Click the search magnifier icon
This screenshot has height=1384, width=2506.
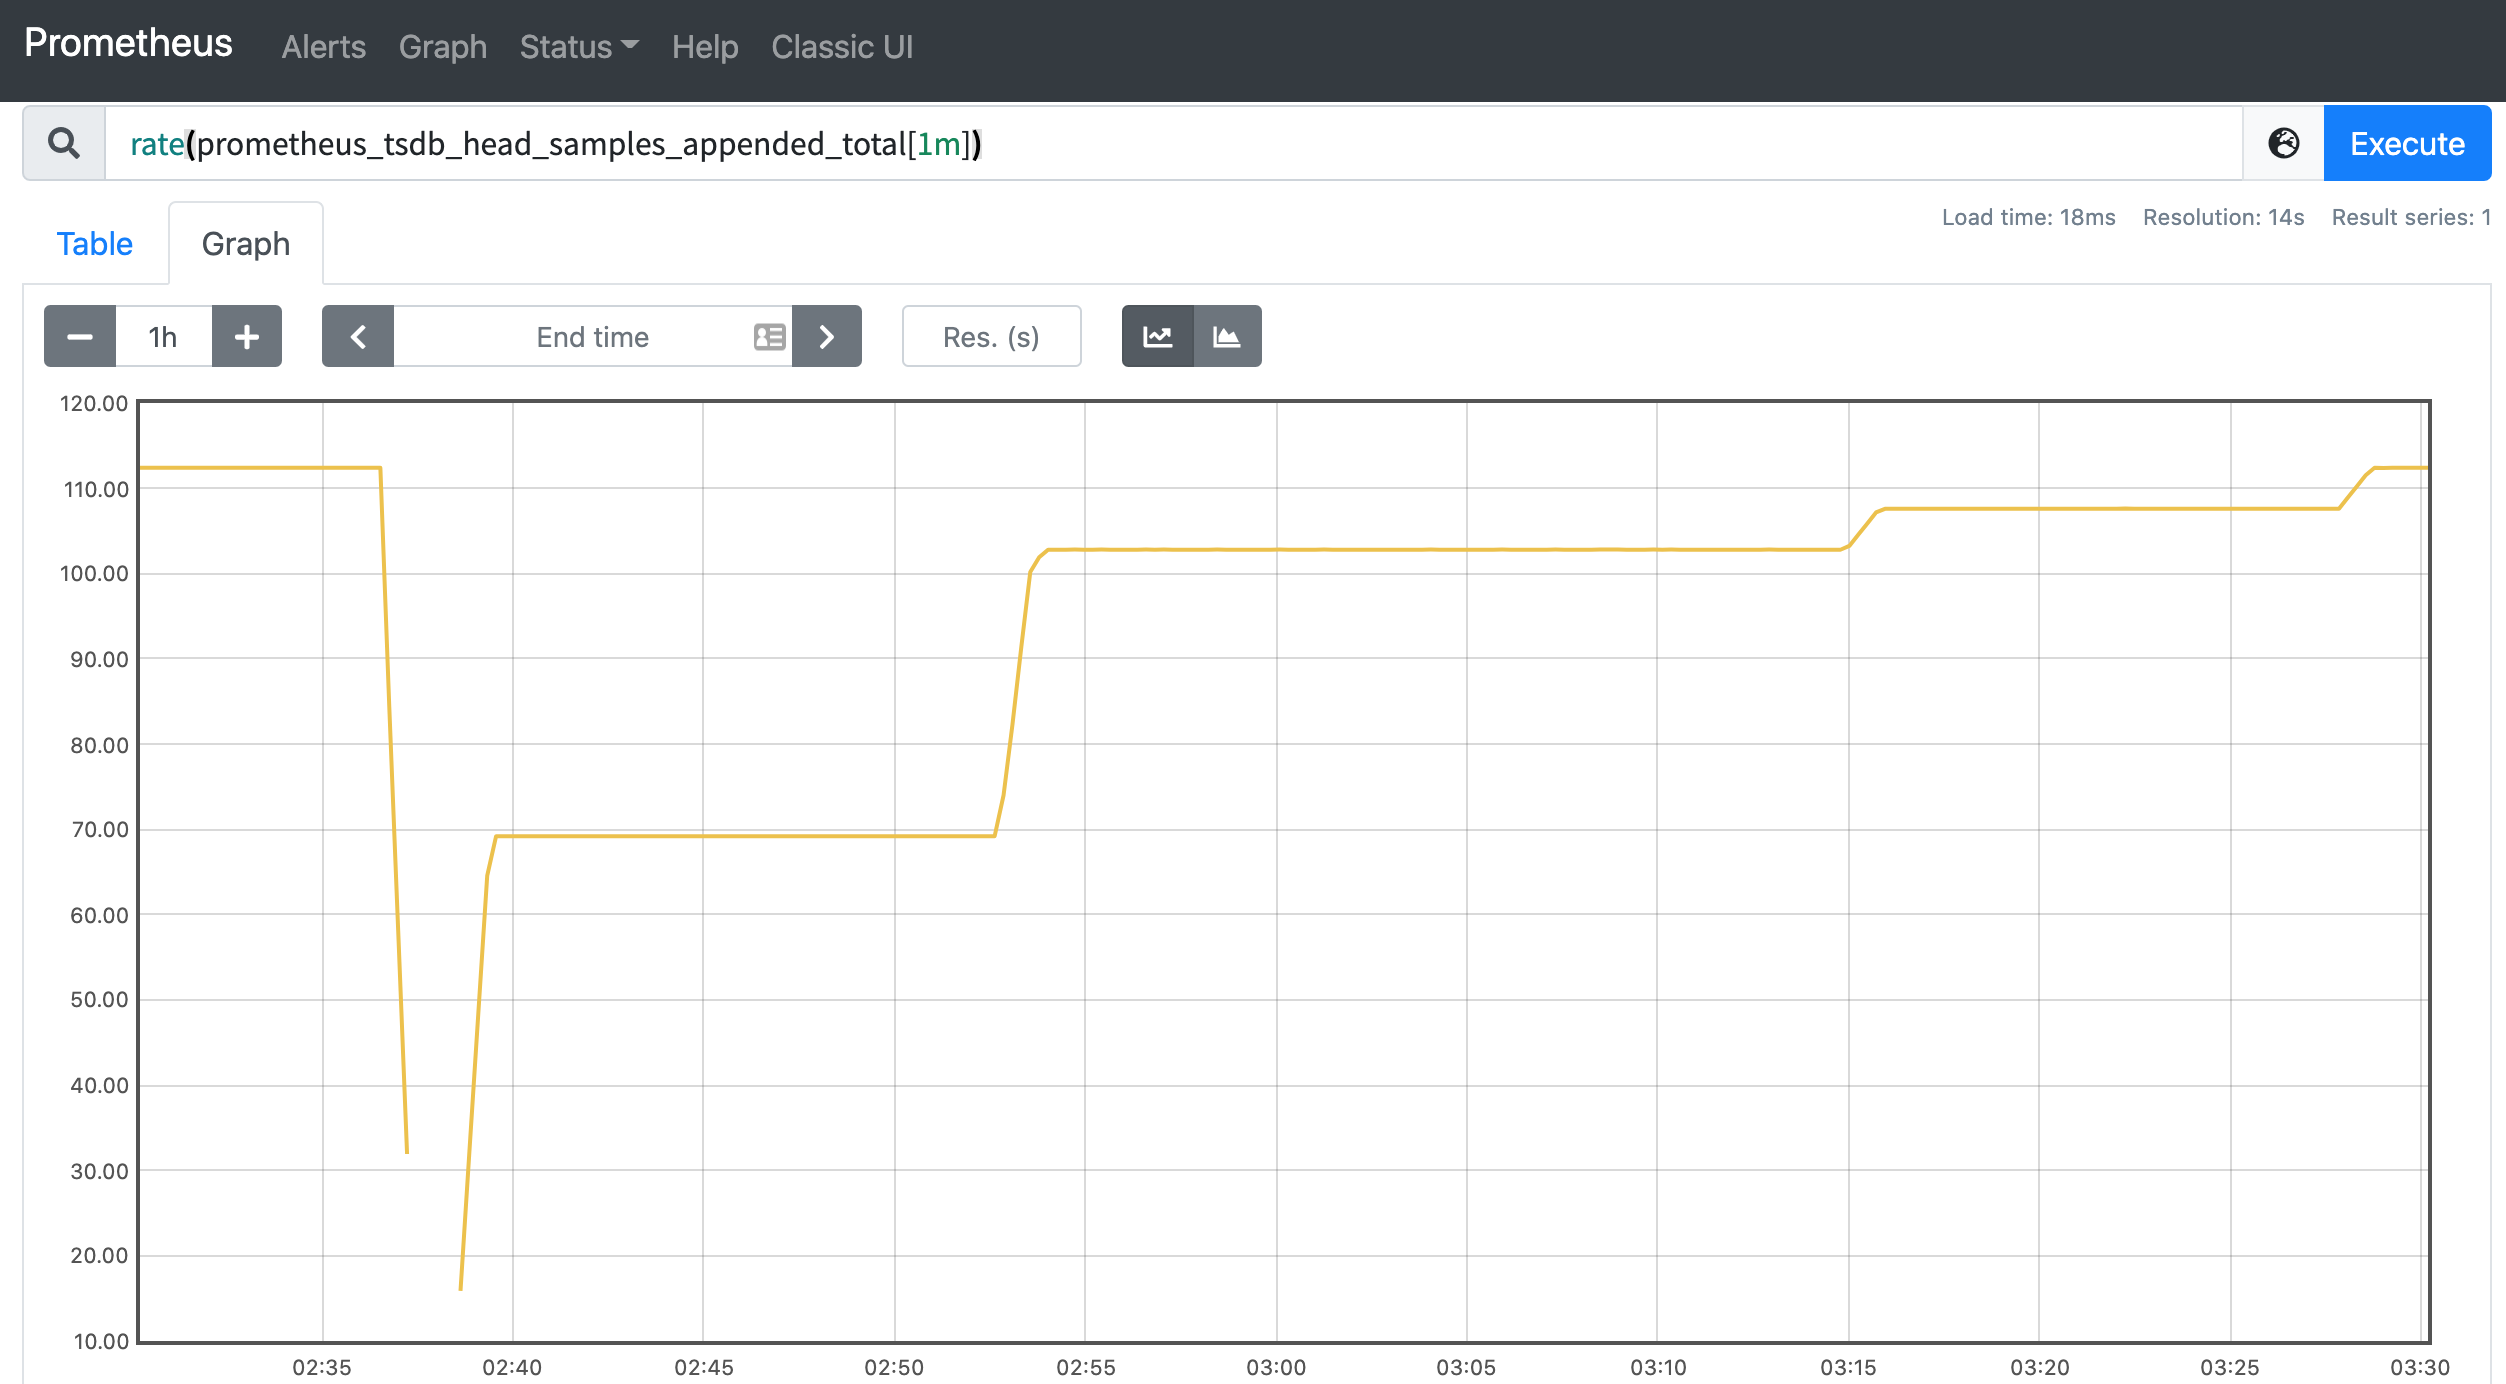point(64,143)
